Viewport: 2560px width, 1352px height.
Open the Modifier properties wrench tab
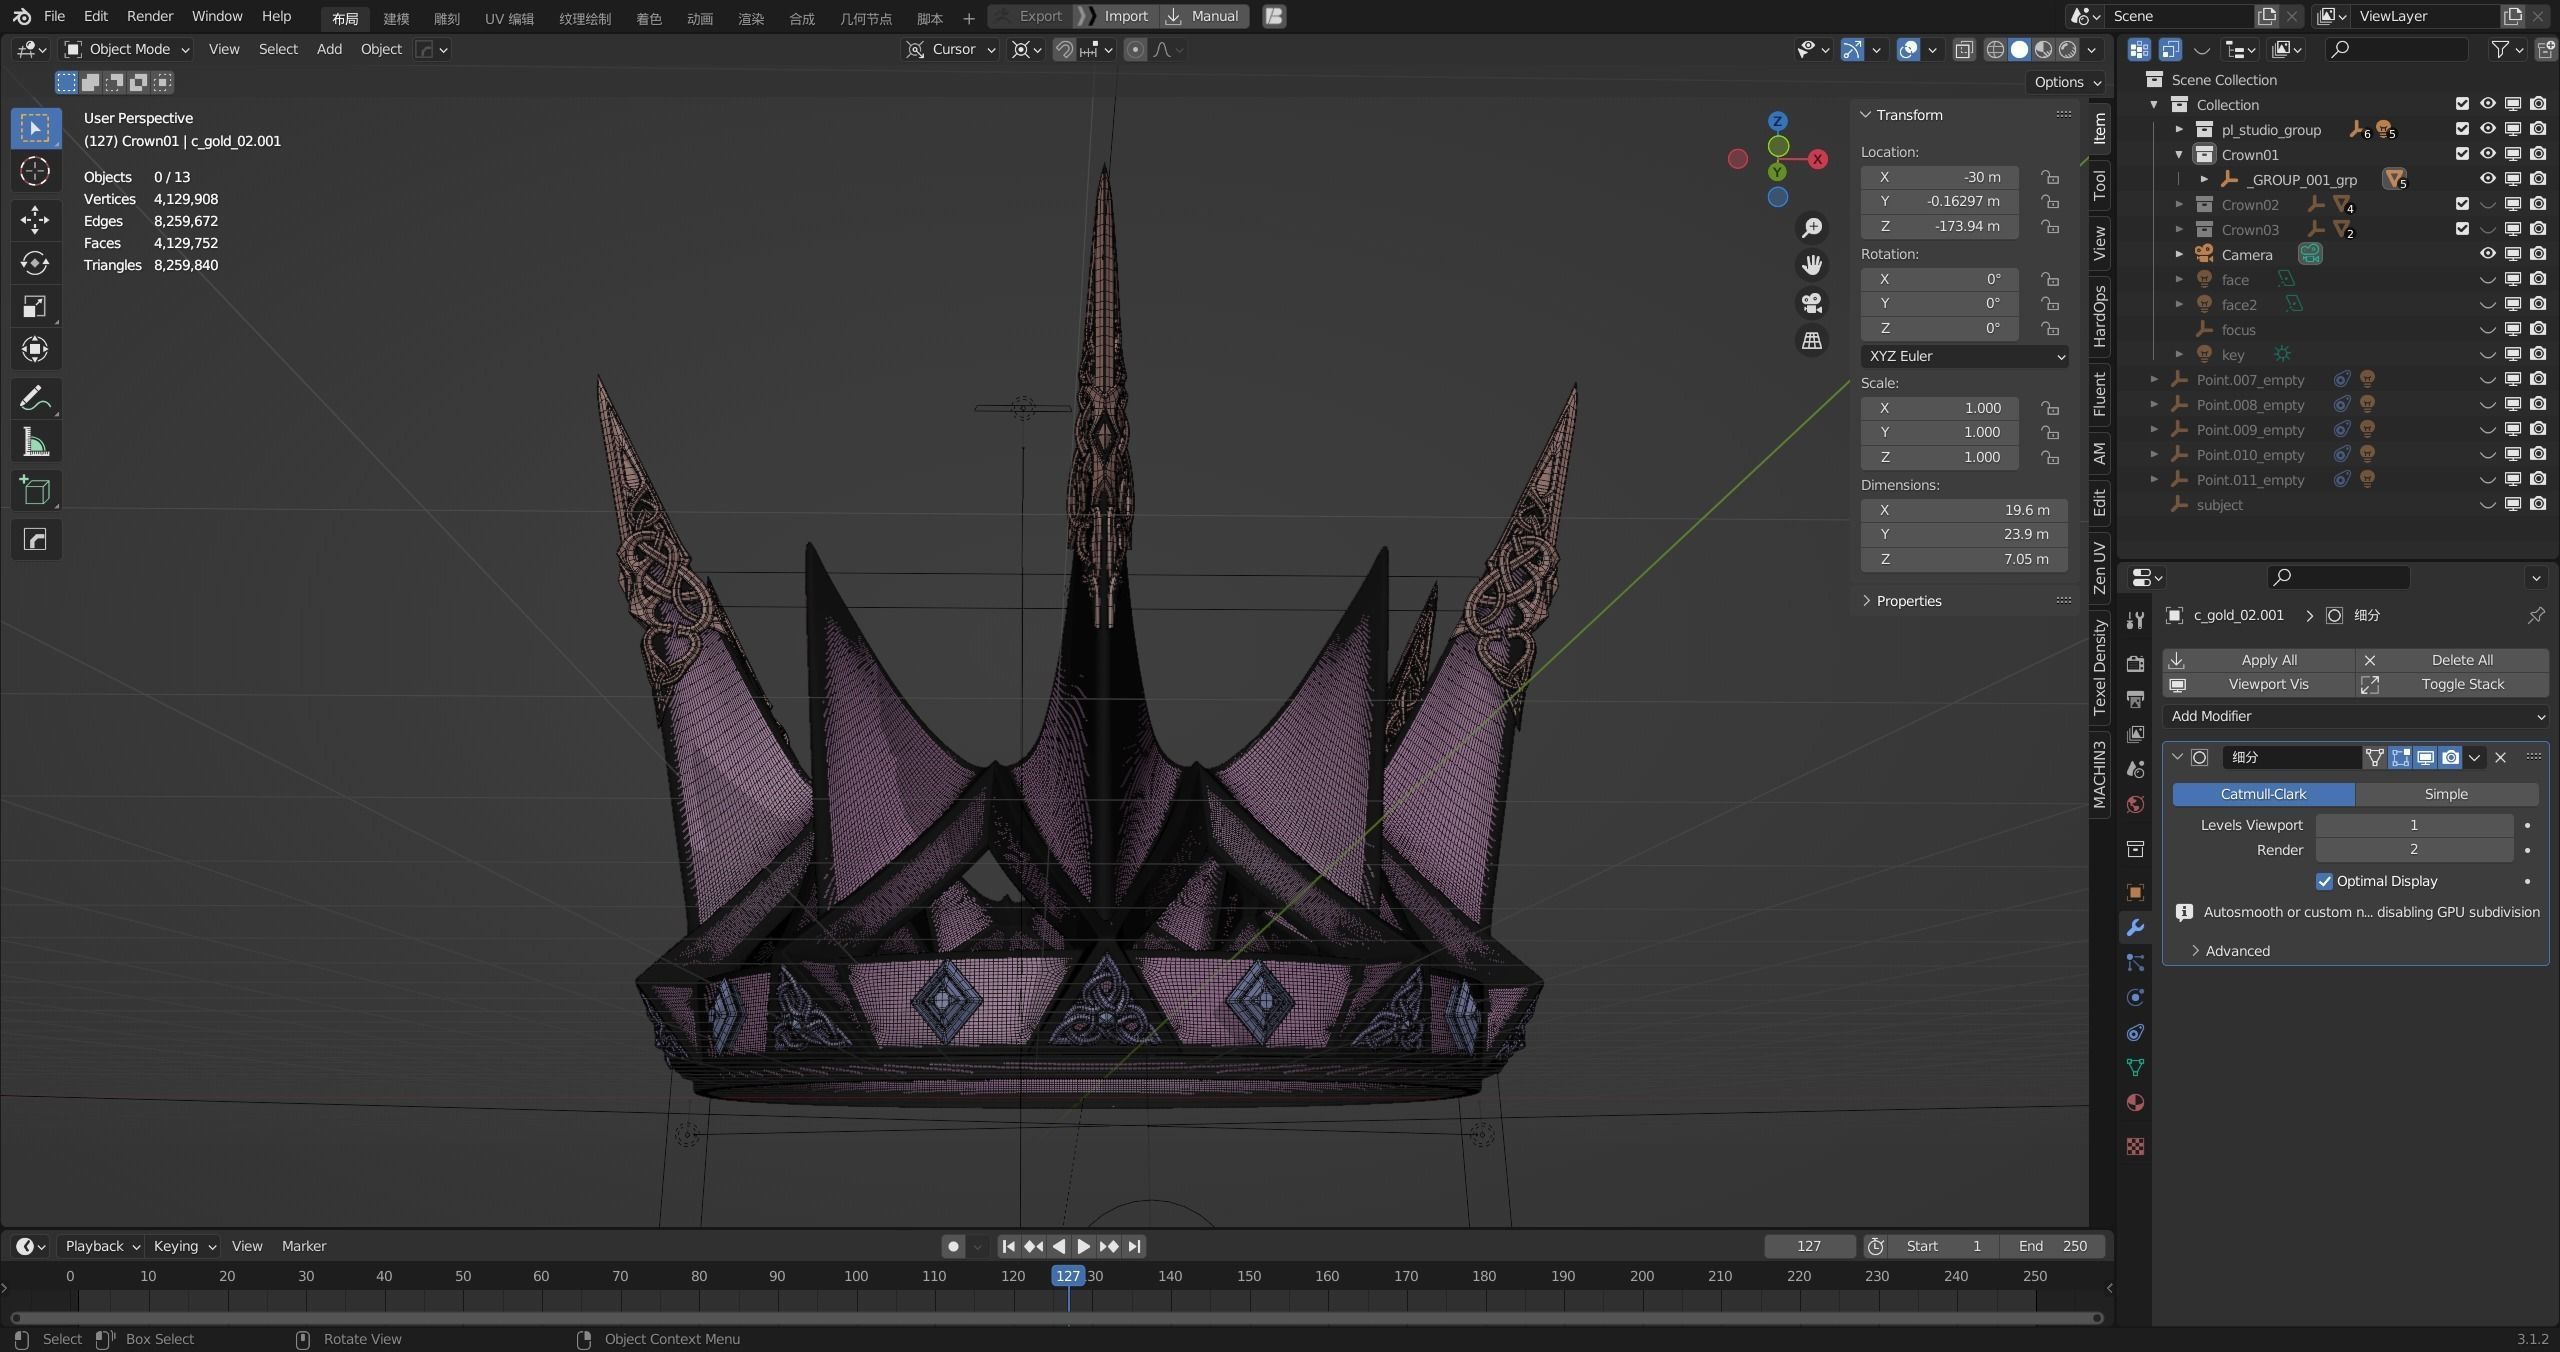pyautogui.click(x=2135, y=928)
